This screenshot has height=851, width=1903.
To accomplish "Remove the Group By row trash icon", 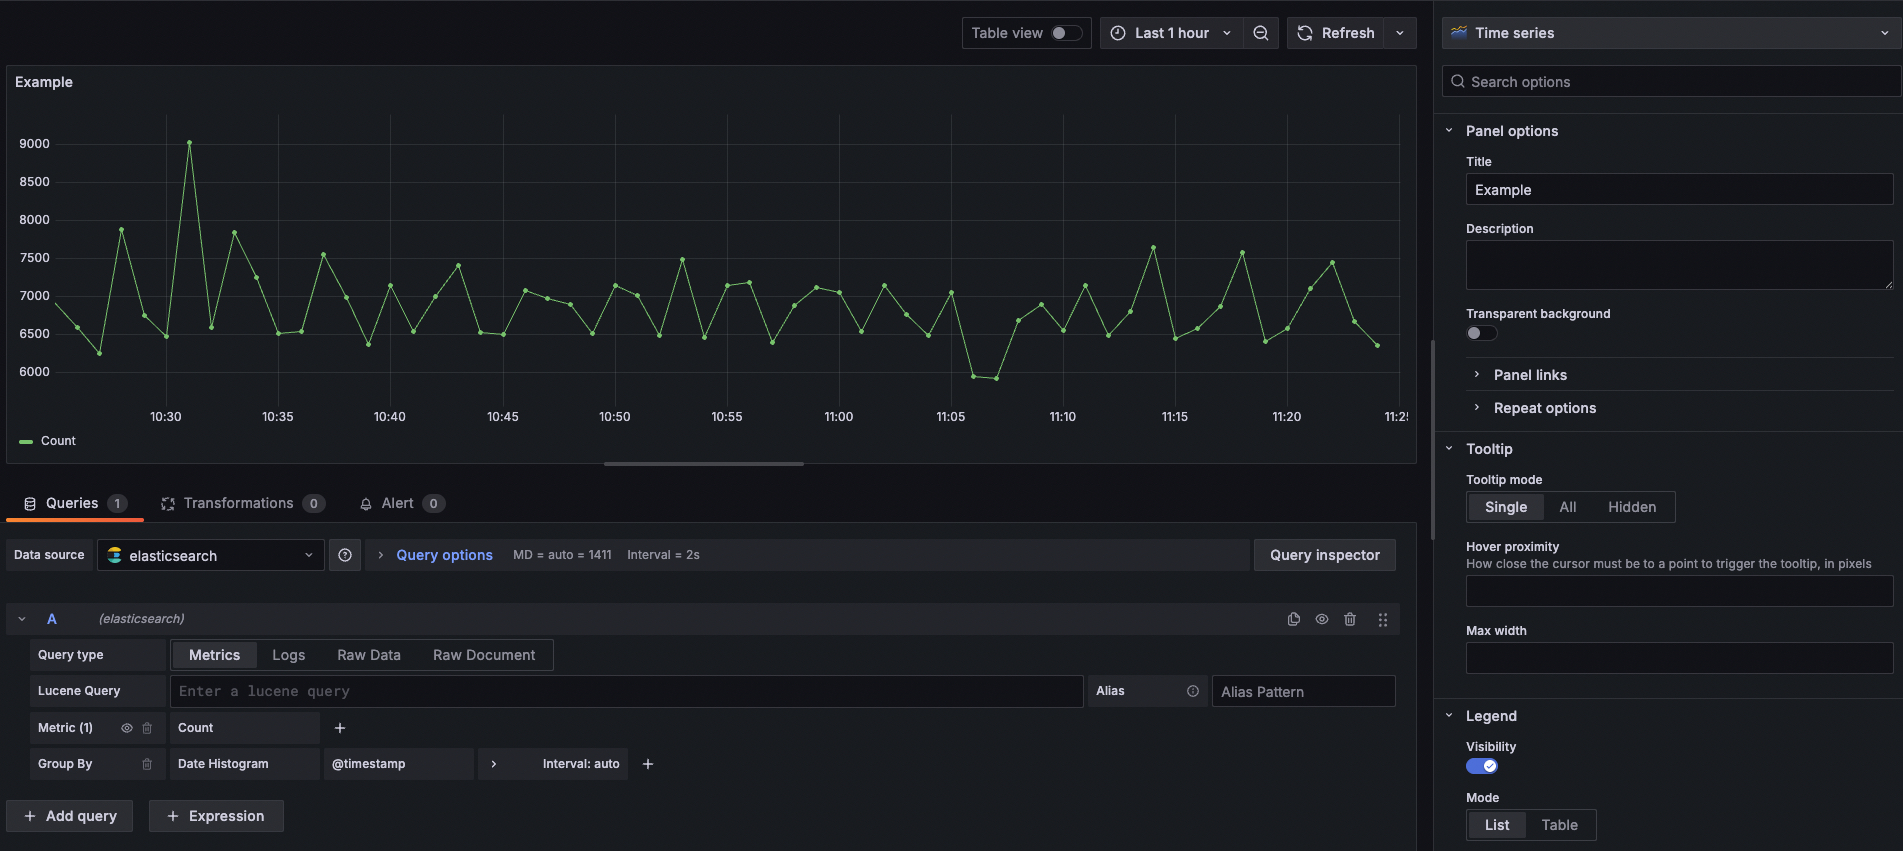I will tap(147, 764).
